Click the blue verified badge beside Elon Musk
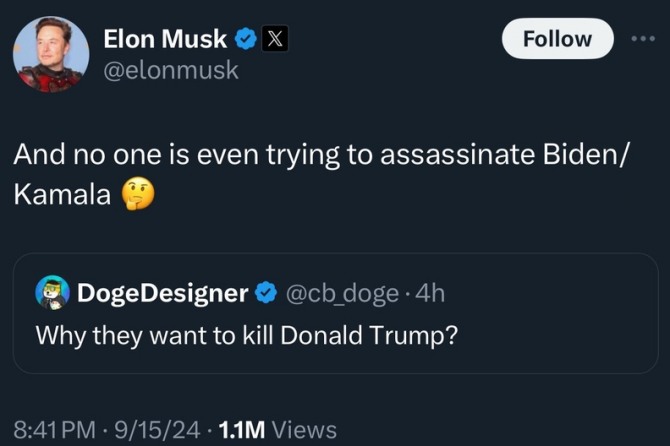The width and height of the screenshot is (670, 446). coord(245,40)
